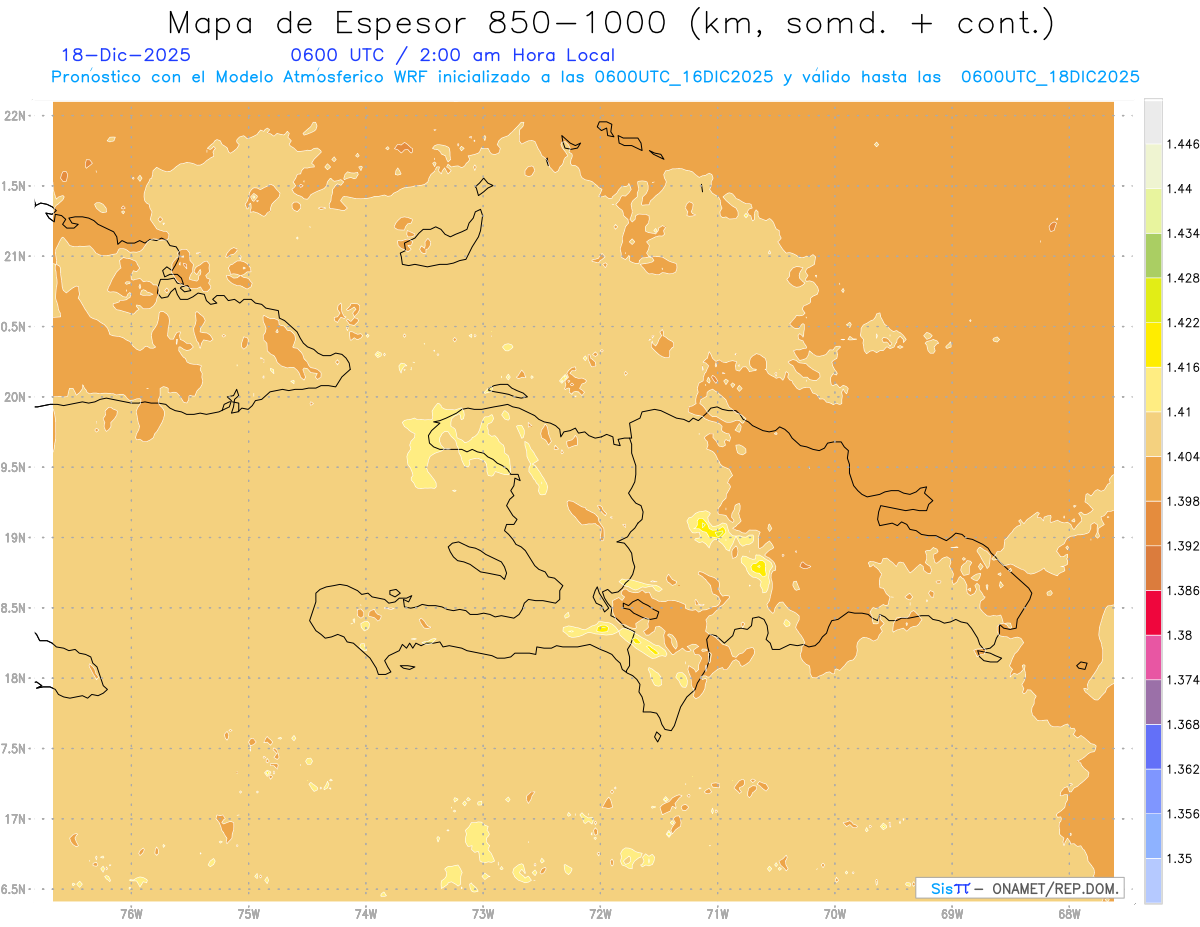The image size is (1200, 927).
Task: Click the bright yellow swatch between 1.416 and 1.422
Action: pyautogui.click(x=1153, y=344)
